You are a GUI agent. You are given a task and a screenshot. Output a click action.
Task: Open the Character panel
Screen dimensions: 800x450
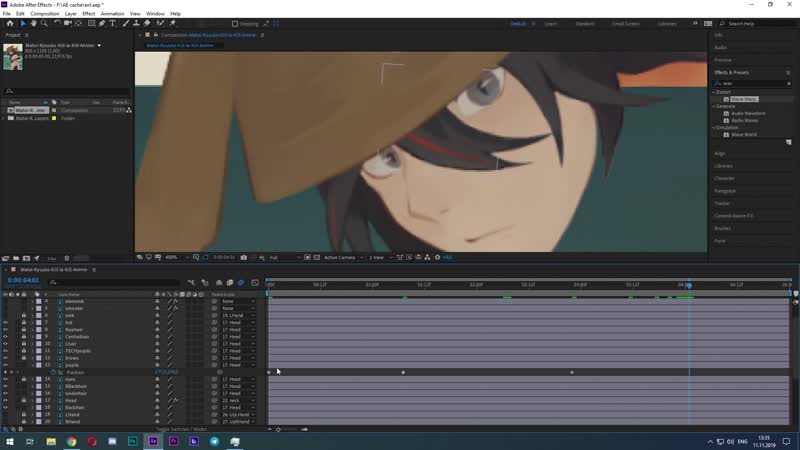(724, 179)
